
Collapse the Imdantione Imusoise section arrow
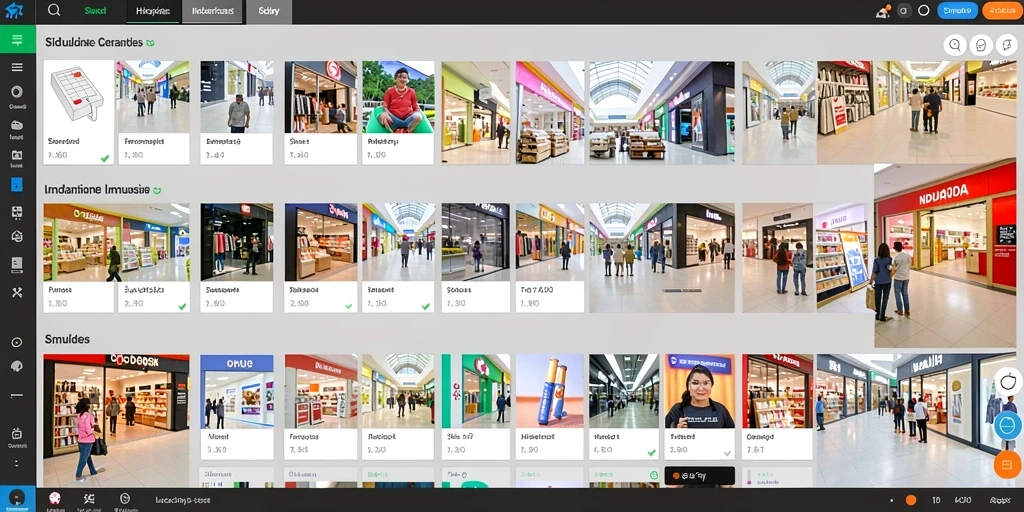tap(156, 191)
